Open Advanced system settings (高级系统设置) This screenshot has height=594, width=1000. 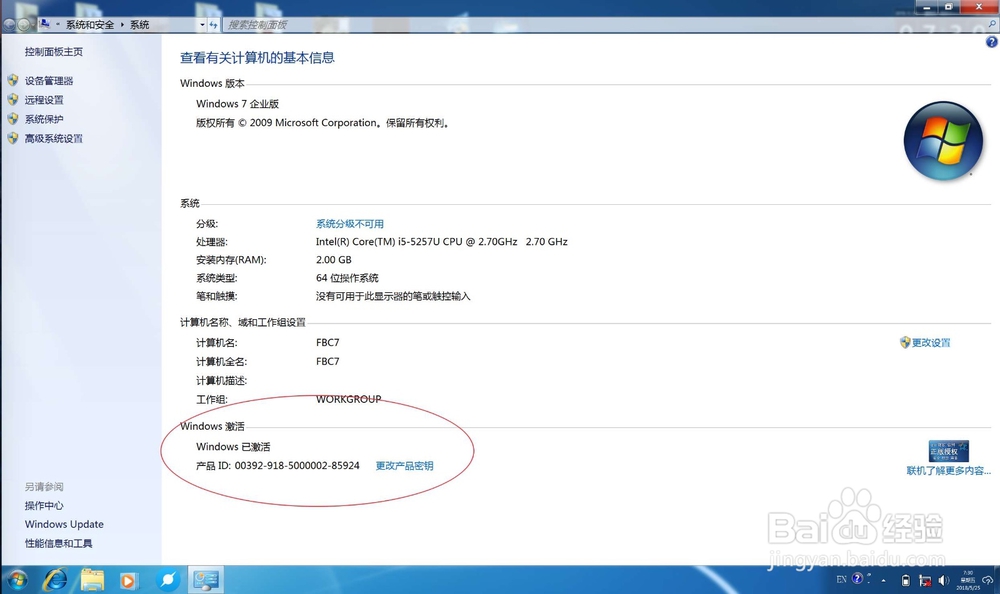click(x=54, y=138)
